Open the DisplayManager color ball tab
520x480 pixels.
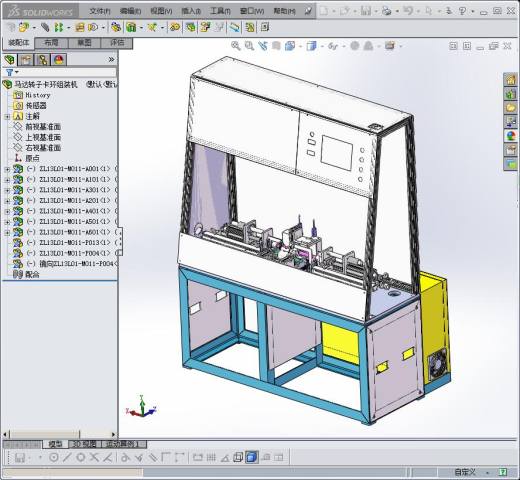click(x=59, y=60)
